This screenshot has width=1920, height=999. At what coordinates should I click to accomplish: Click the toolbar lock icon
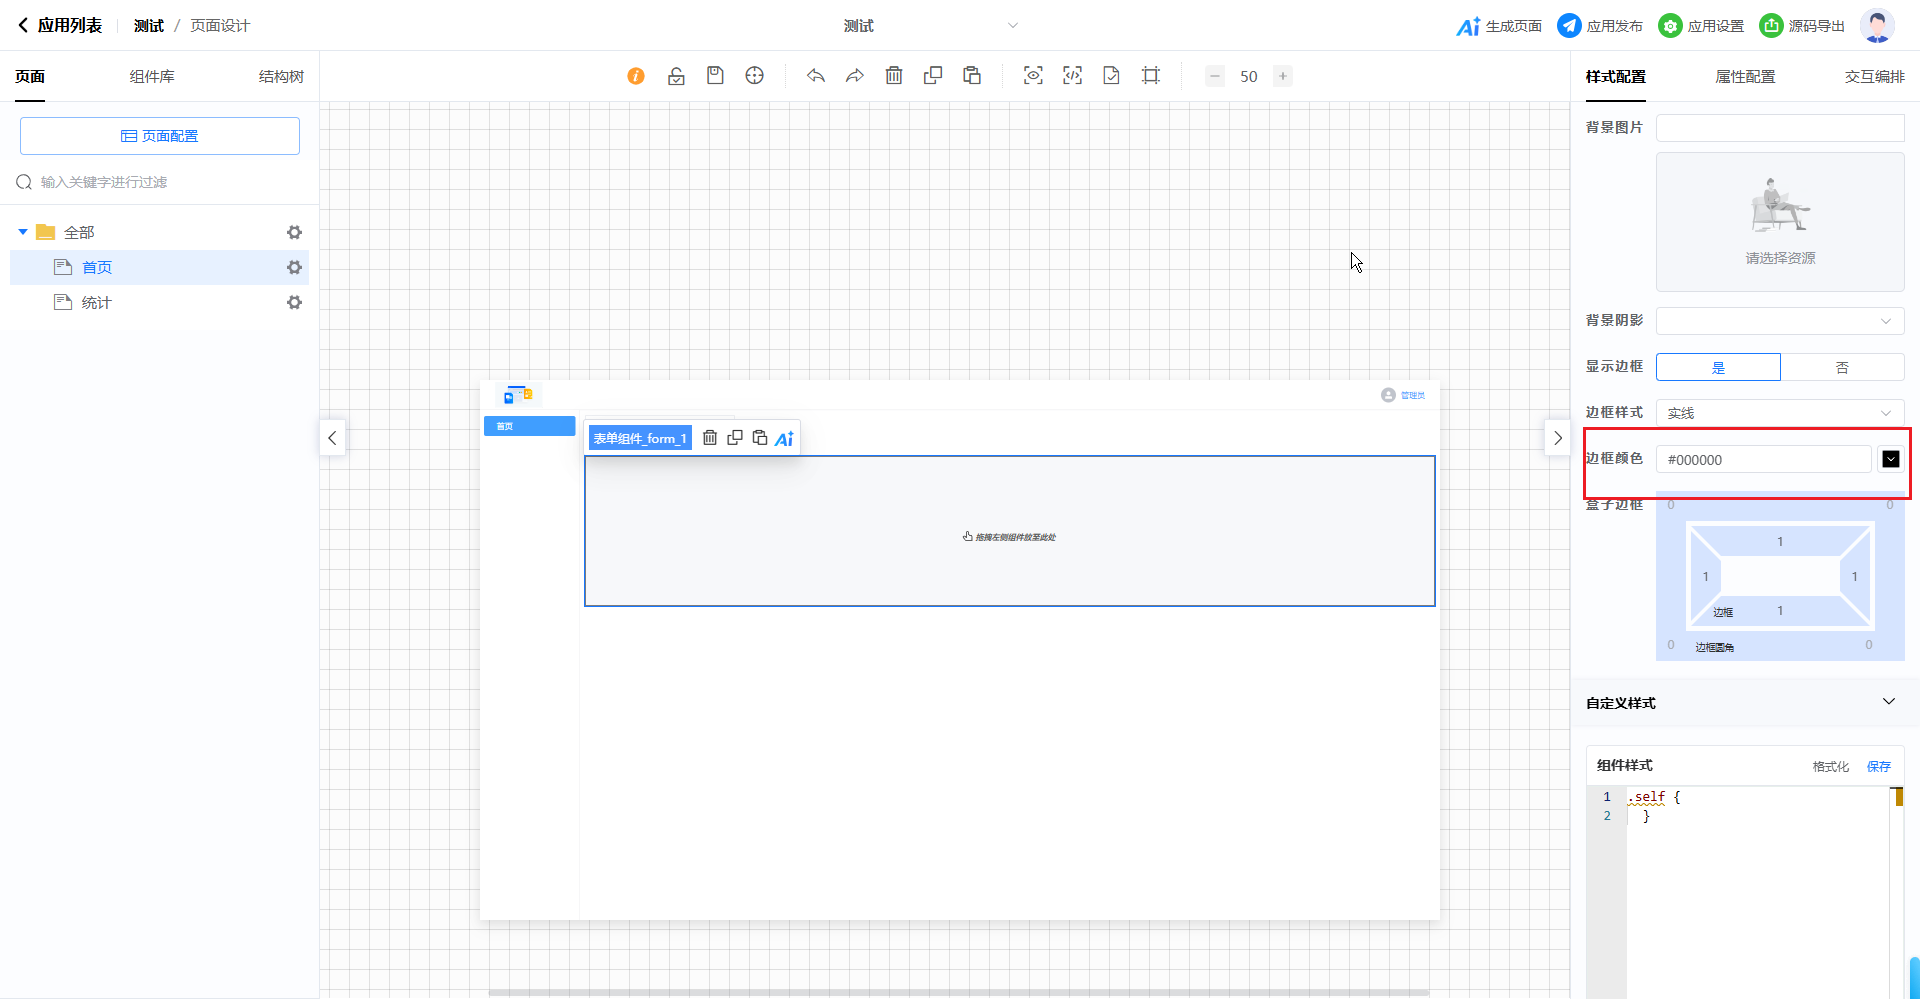(x=676, y=76)
